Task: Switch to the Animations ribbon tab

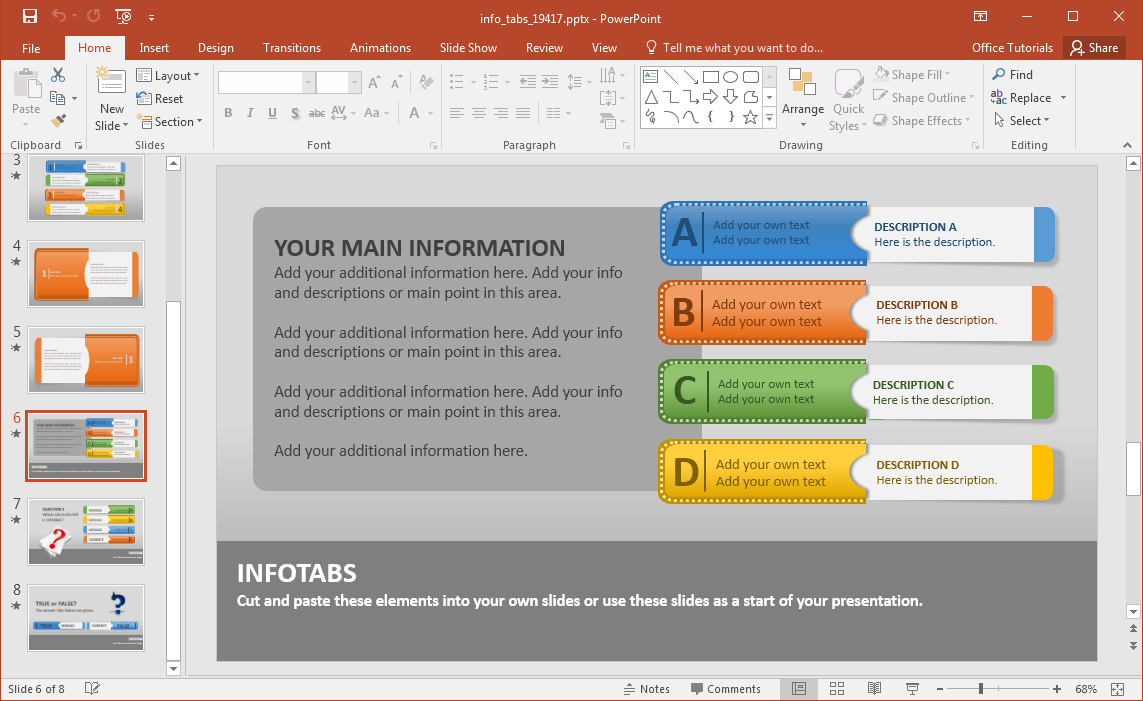Action: click(380, 47)
